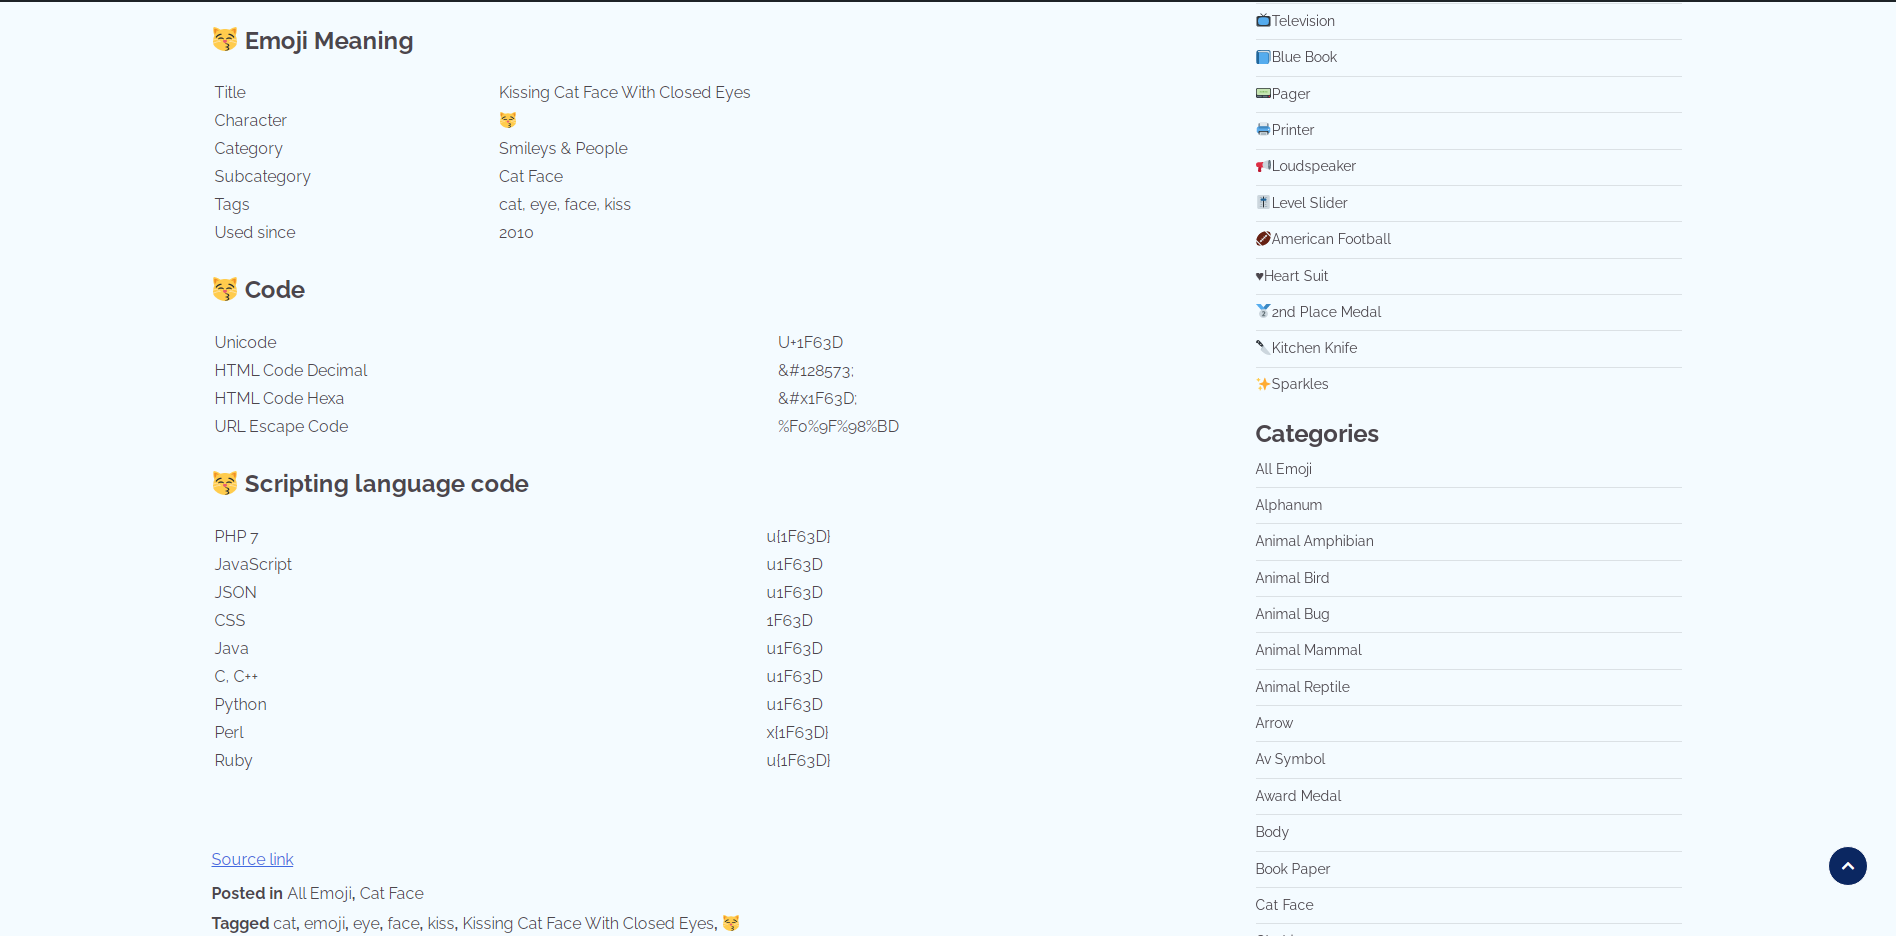This screenshot has width=1896, height=936.
Task: Click the Ruby code value
Action: point(798,760)
